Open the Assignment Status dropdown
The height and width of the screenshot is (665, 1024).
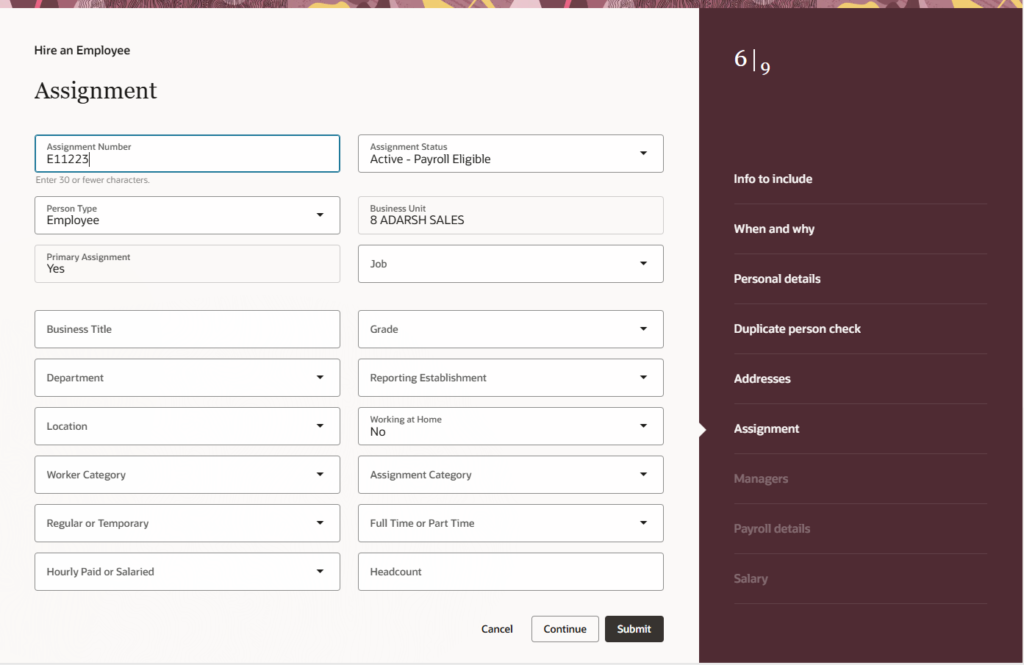tap(511, 154)
